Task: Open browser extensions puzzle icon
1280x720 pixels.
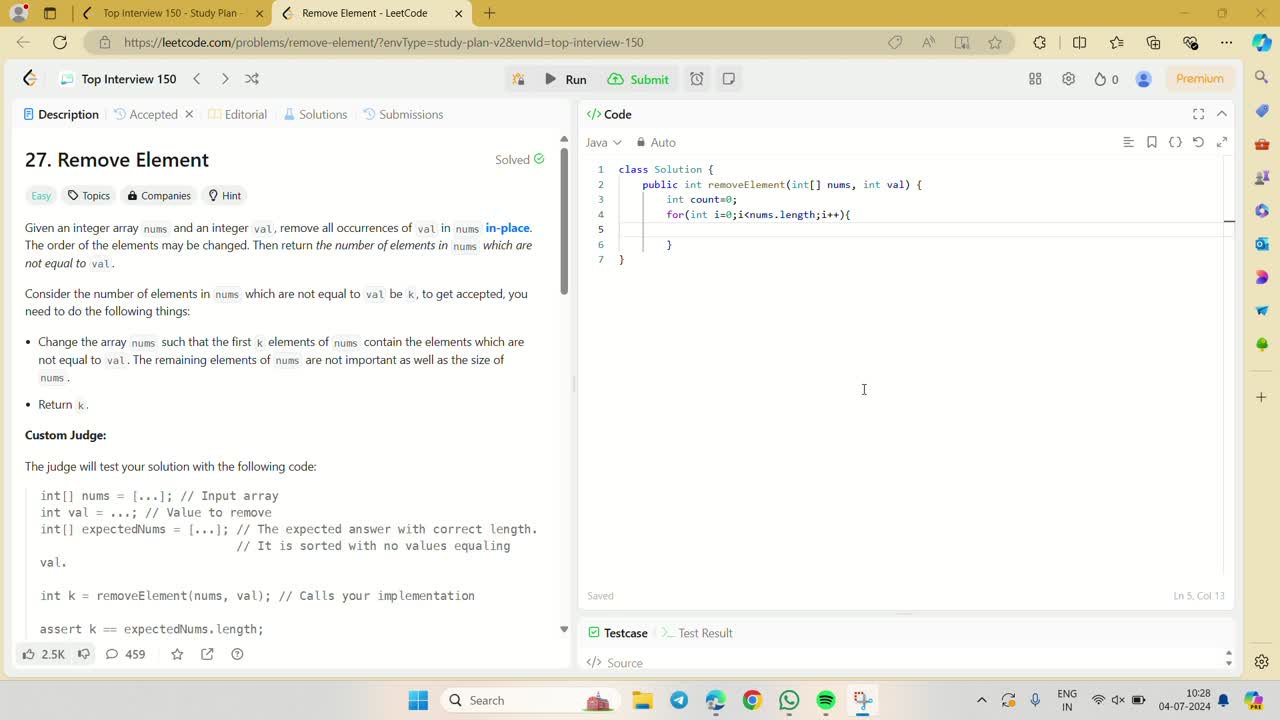Action: 1040,42
